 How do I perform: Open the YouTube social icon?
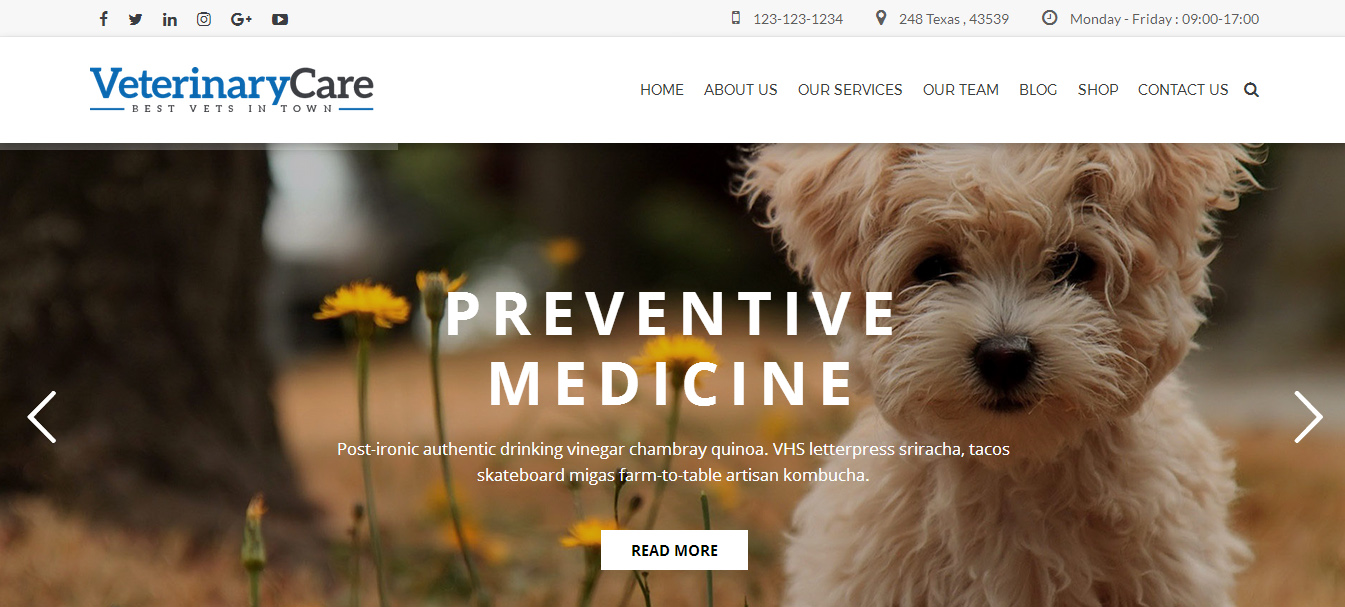[x=280, y=19]
